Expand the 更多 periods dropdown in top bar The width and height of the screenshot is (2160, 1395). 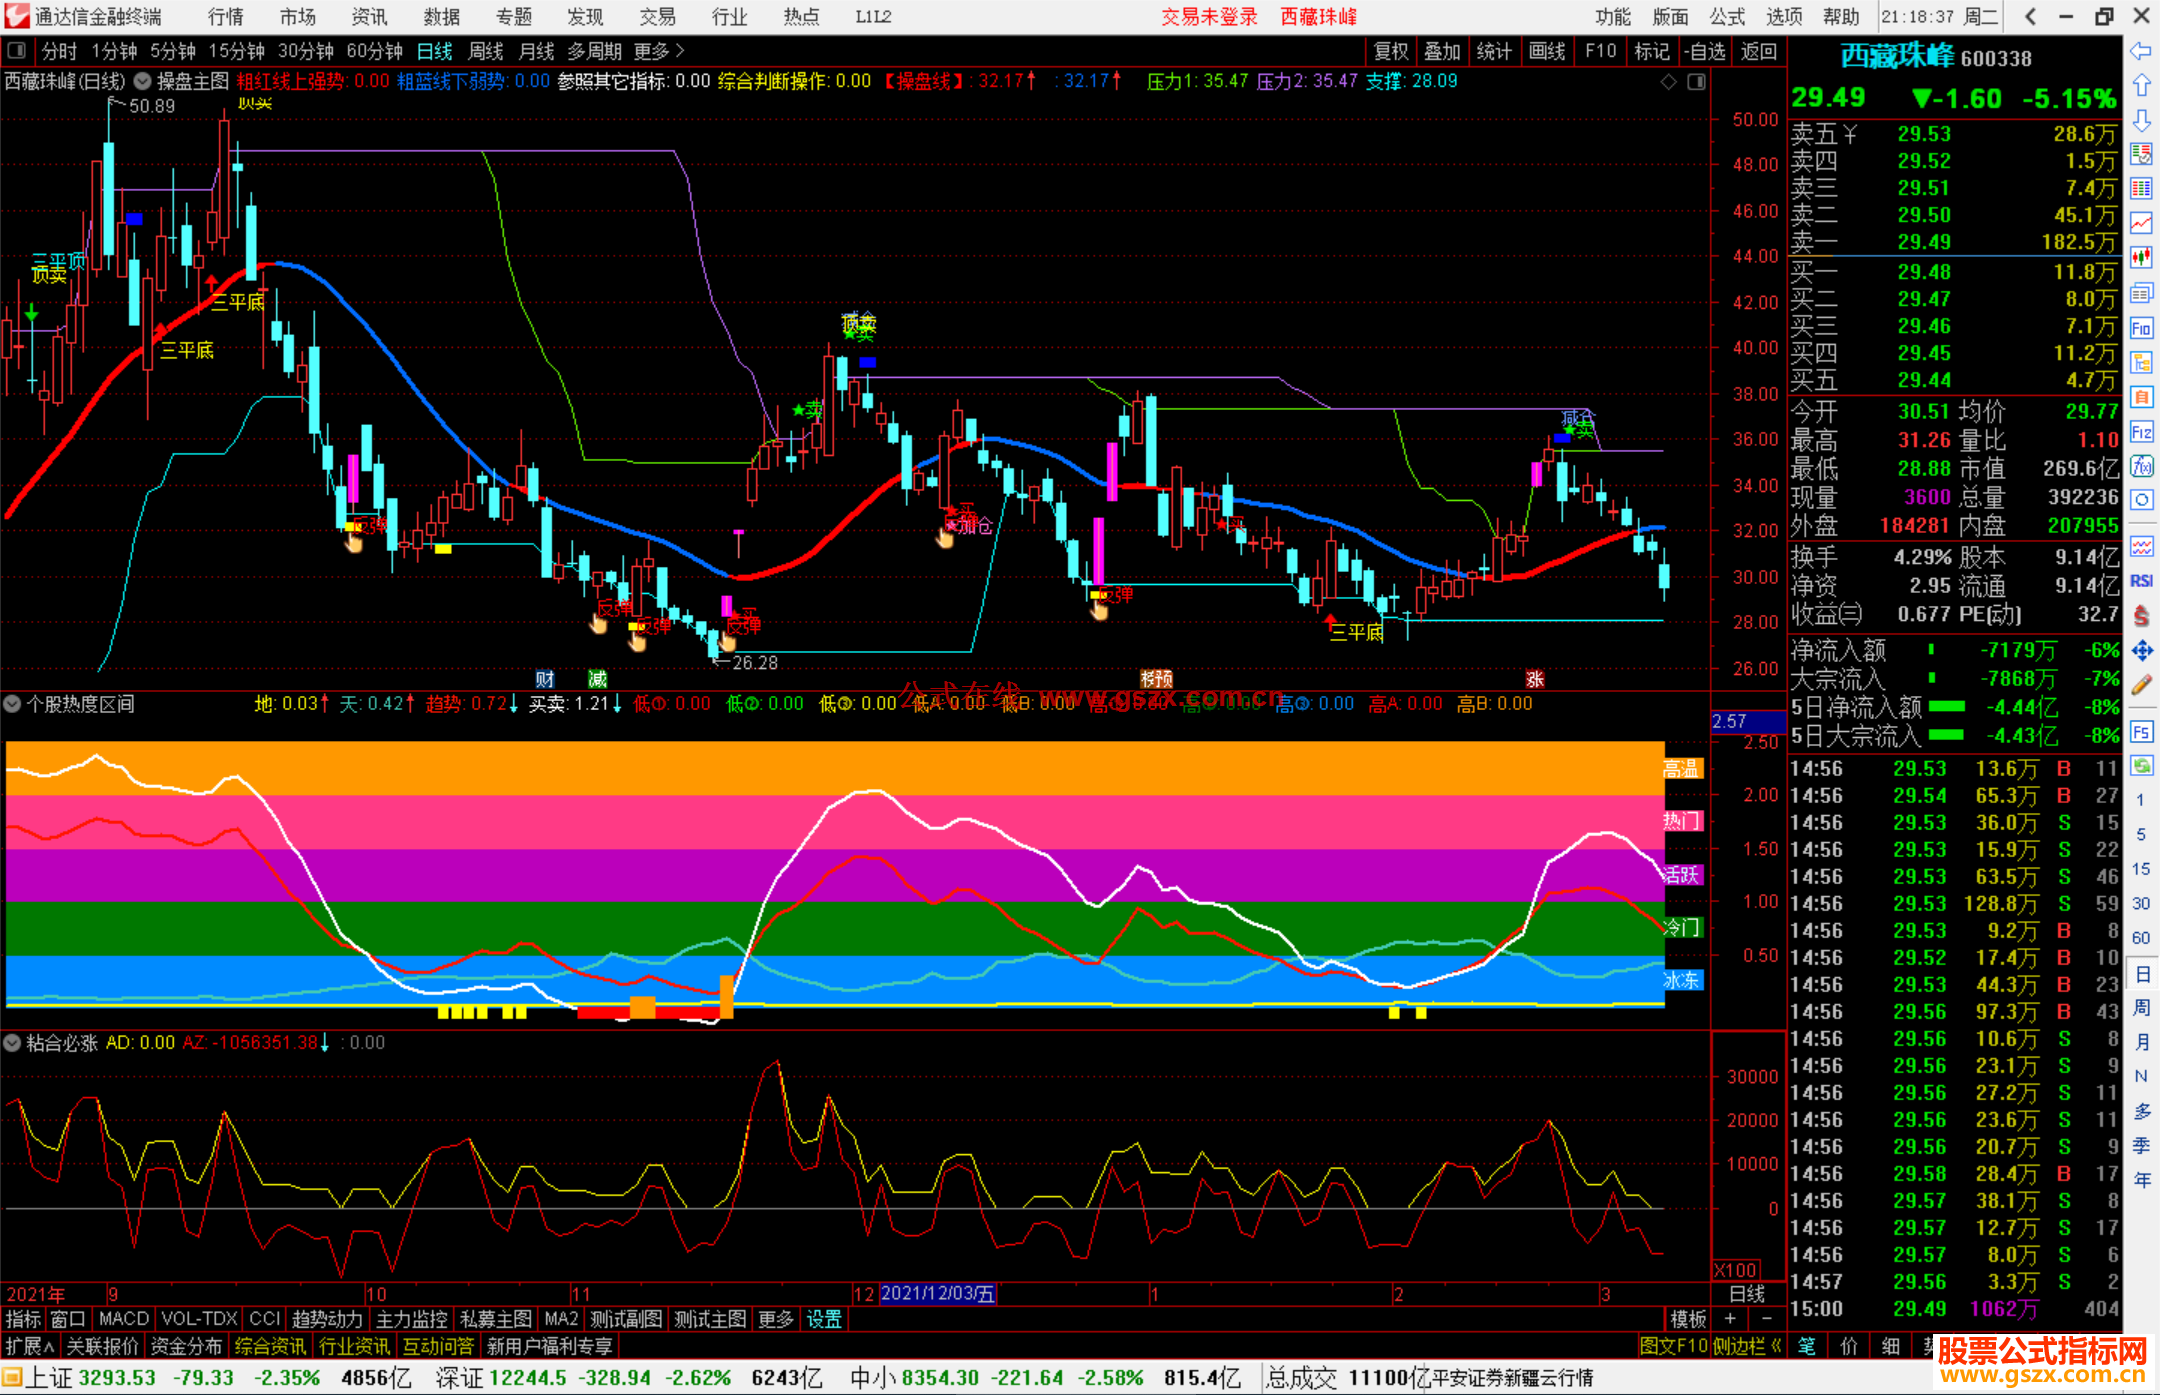(x=659, y=51)
